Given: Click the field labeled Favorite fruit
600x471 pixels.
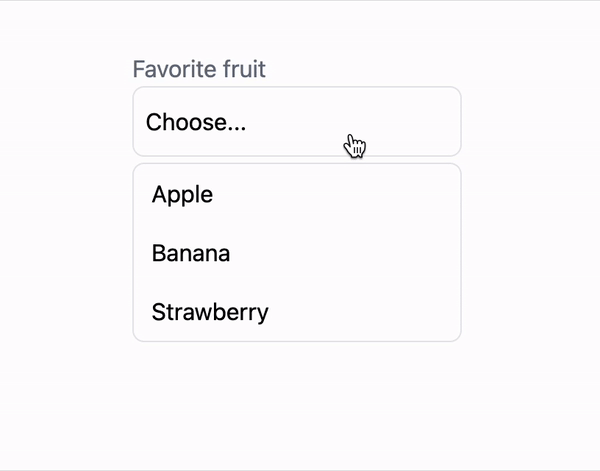Looking at the screenshot, I should (x=297, y=122).
